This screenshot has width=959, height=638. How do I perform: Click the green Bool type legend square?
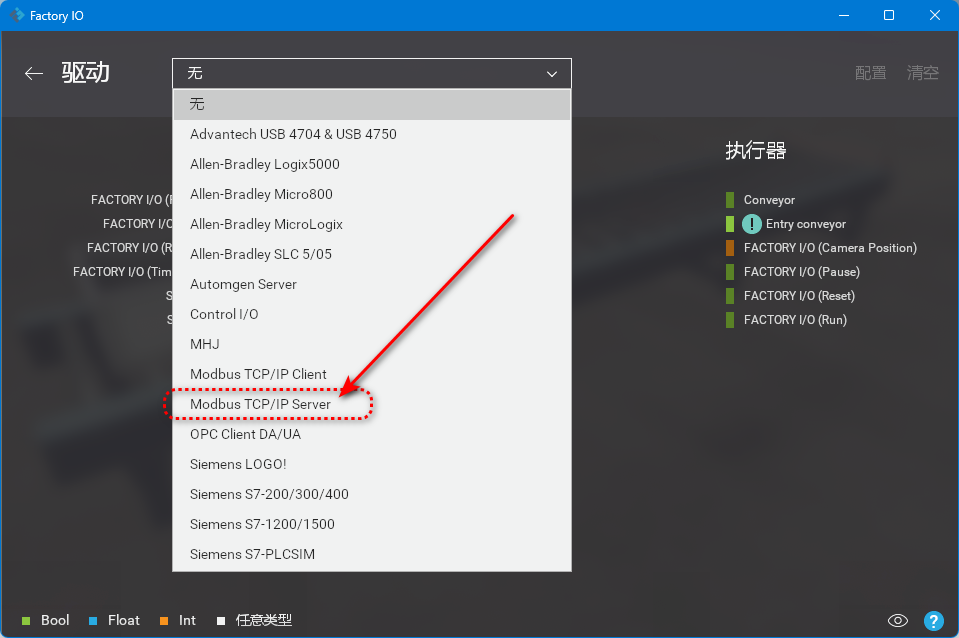click(x=27, y=621)
